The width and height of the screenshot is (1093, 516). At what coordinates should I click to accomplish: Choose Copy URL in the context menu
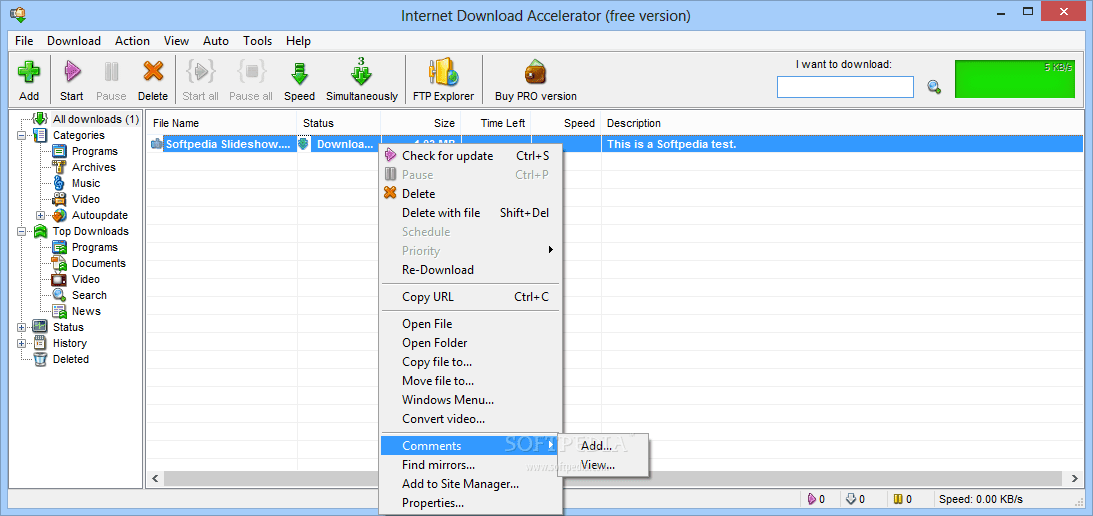pos(471,297)
